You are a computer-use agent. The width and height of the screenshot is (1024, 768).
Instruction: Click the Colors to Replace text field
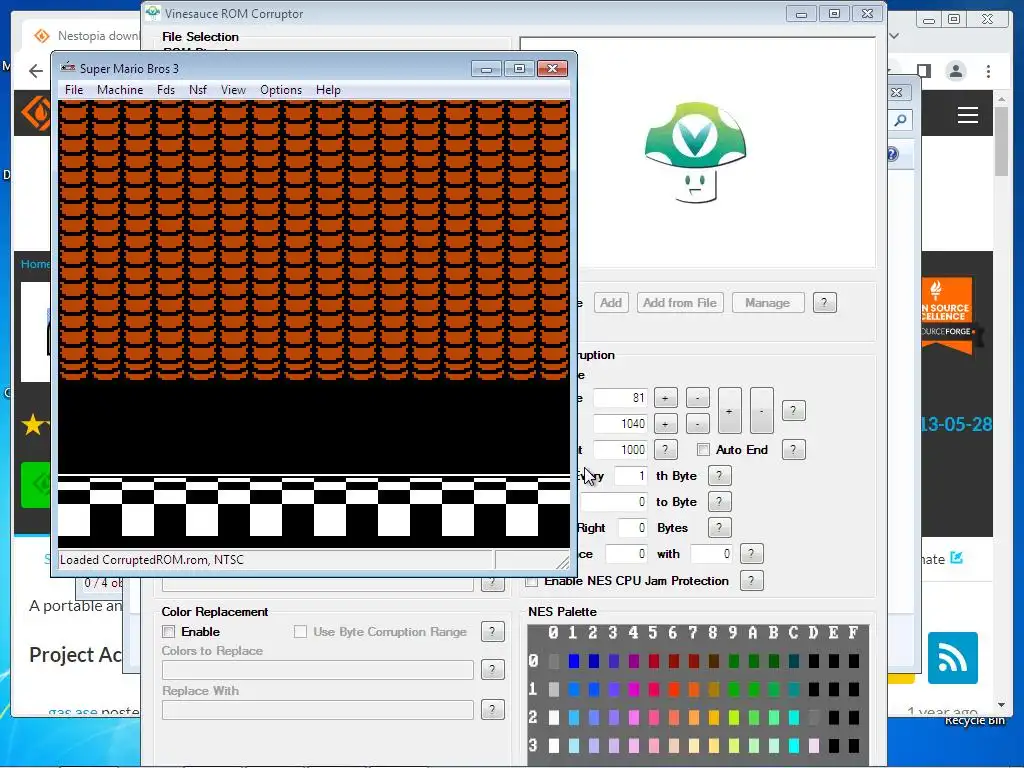coord(317,670)
